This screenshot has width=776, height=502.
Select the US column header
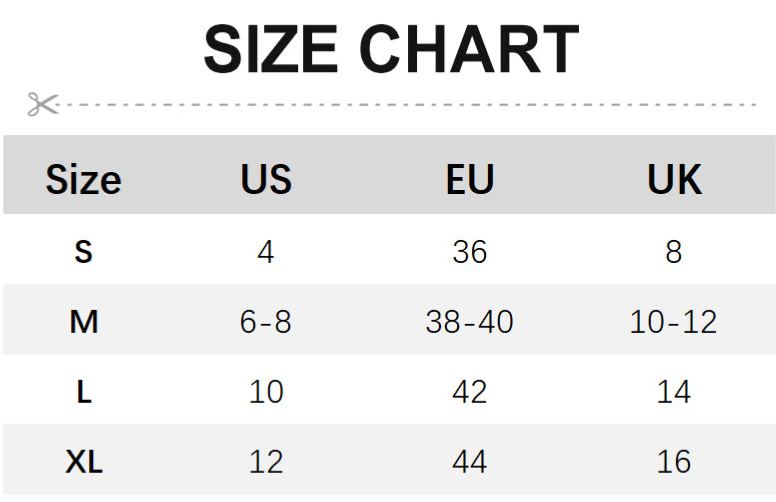coord(266,180)
